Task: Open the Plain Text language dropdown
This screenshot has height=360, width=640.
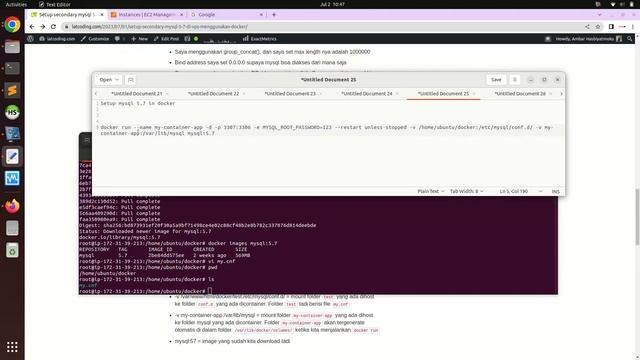Action: coord(431,191)
